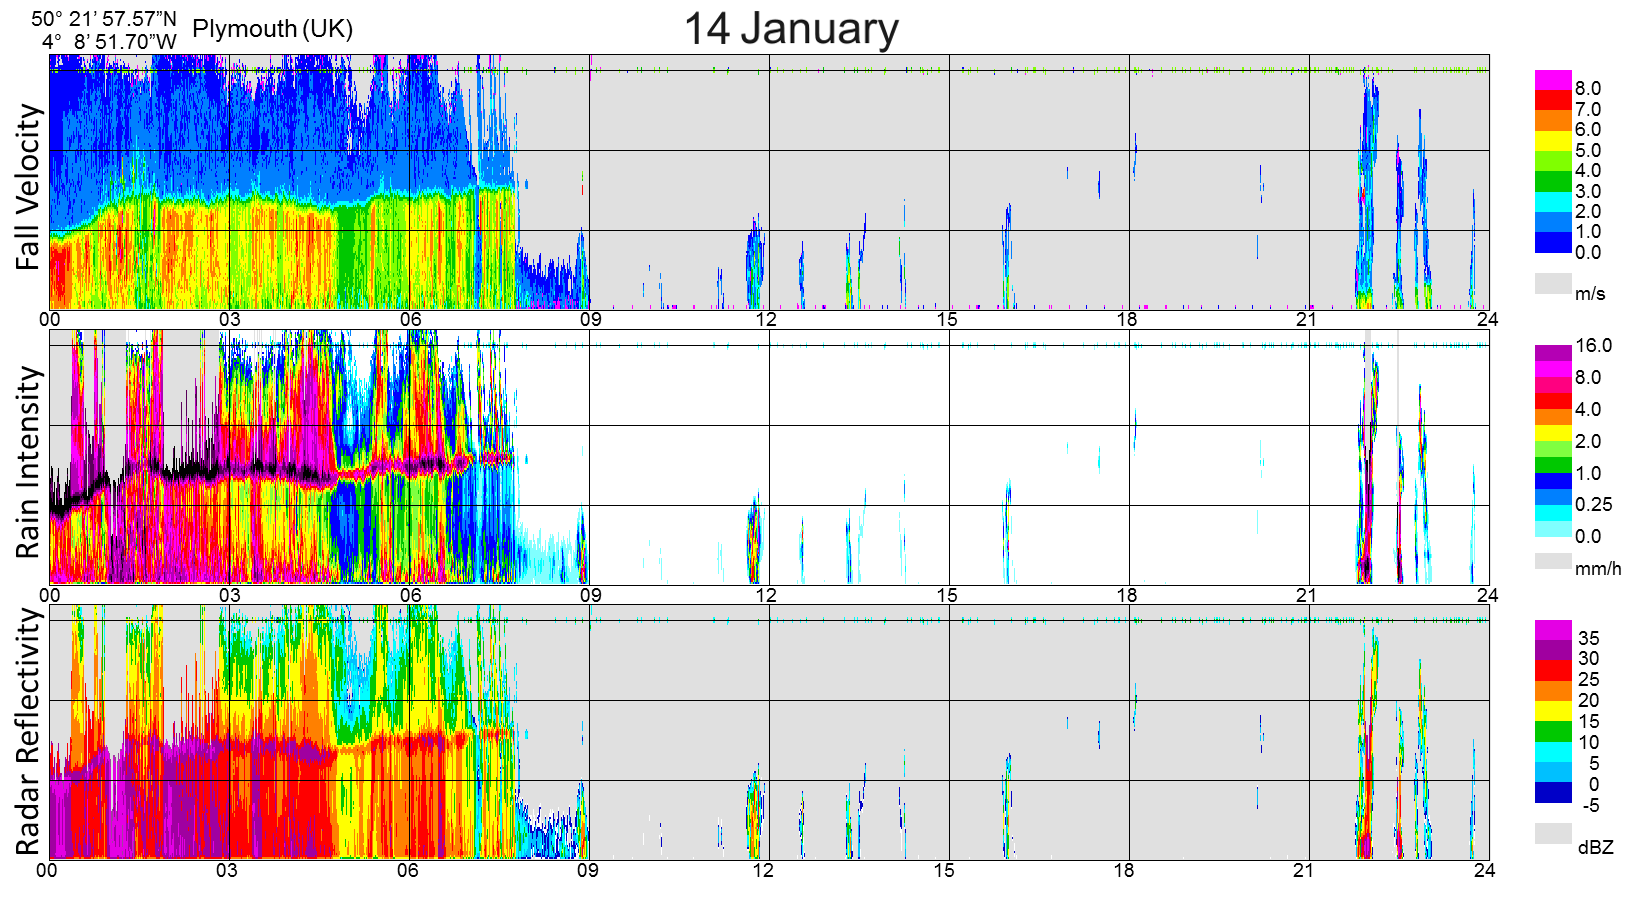Pick green swatch in Radar Reflectivity legend
The height and width of the screenshot is (900, 1640).
coord(1553,731)
